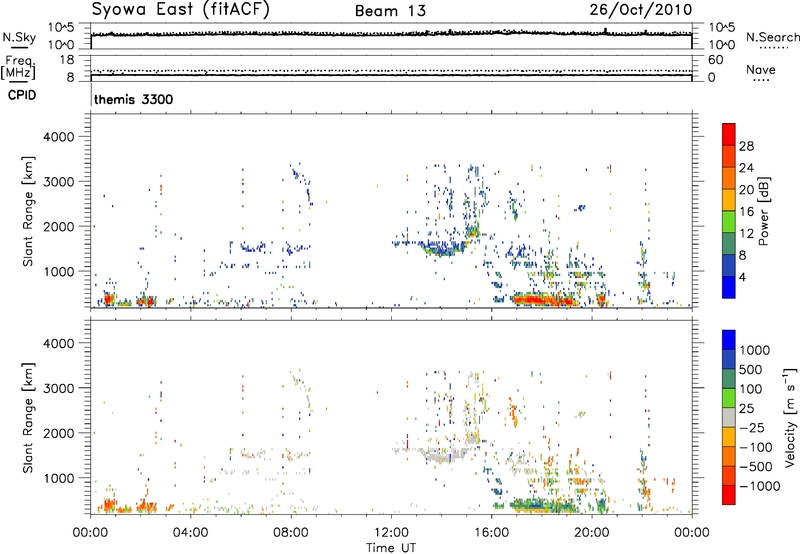The width and height of the screenshot is (800, 554).
Task: Click the '04:00' time axis tick label
Action: point(191,533)
